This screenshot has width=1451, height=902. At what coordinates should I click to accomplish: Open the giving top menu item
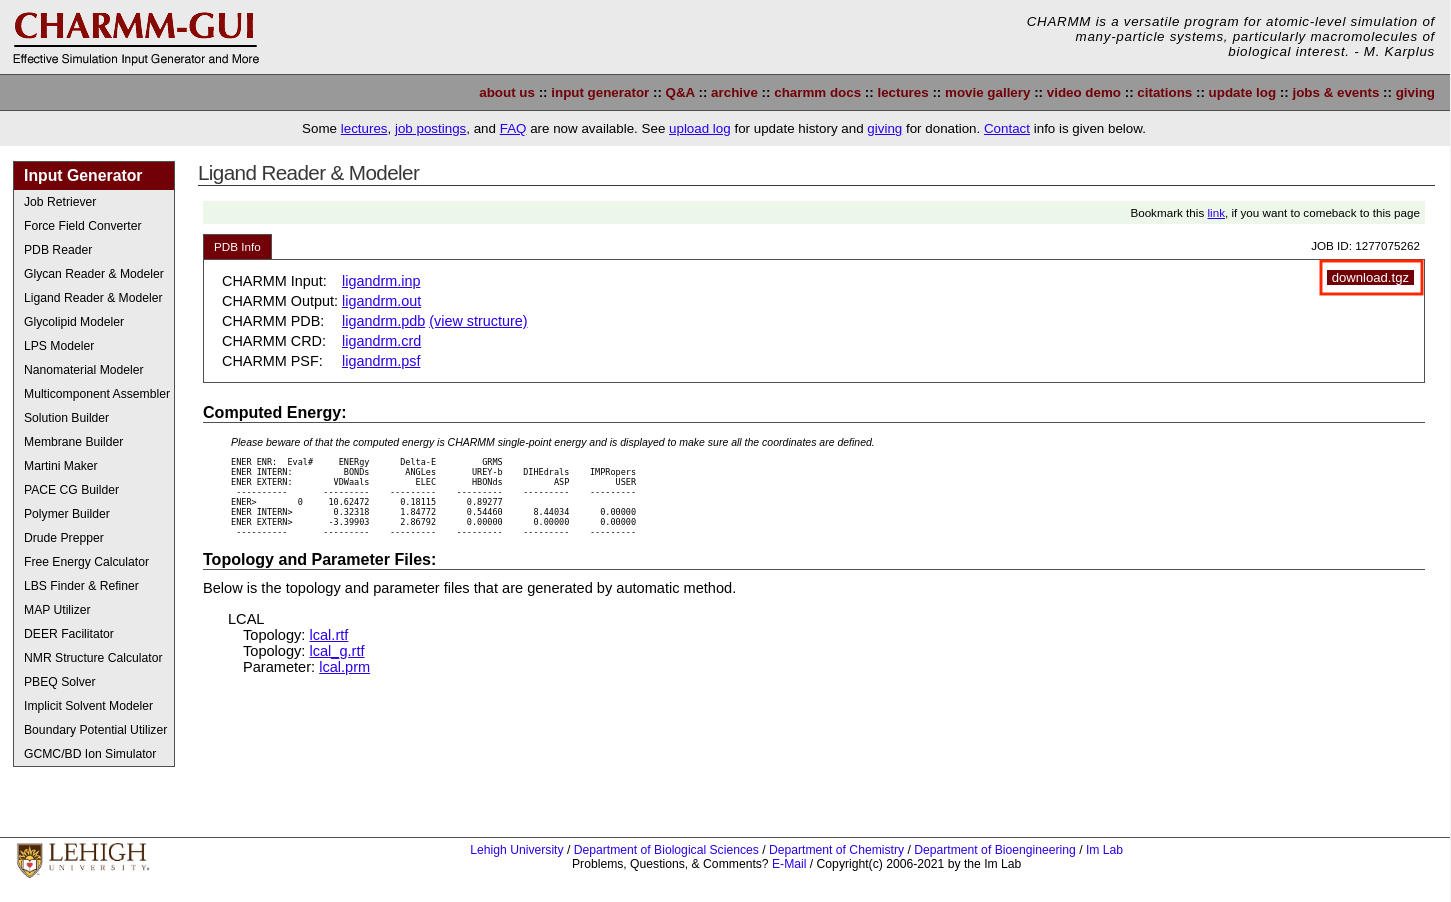pyautogui.click(x=1415, y=93)
